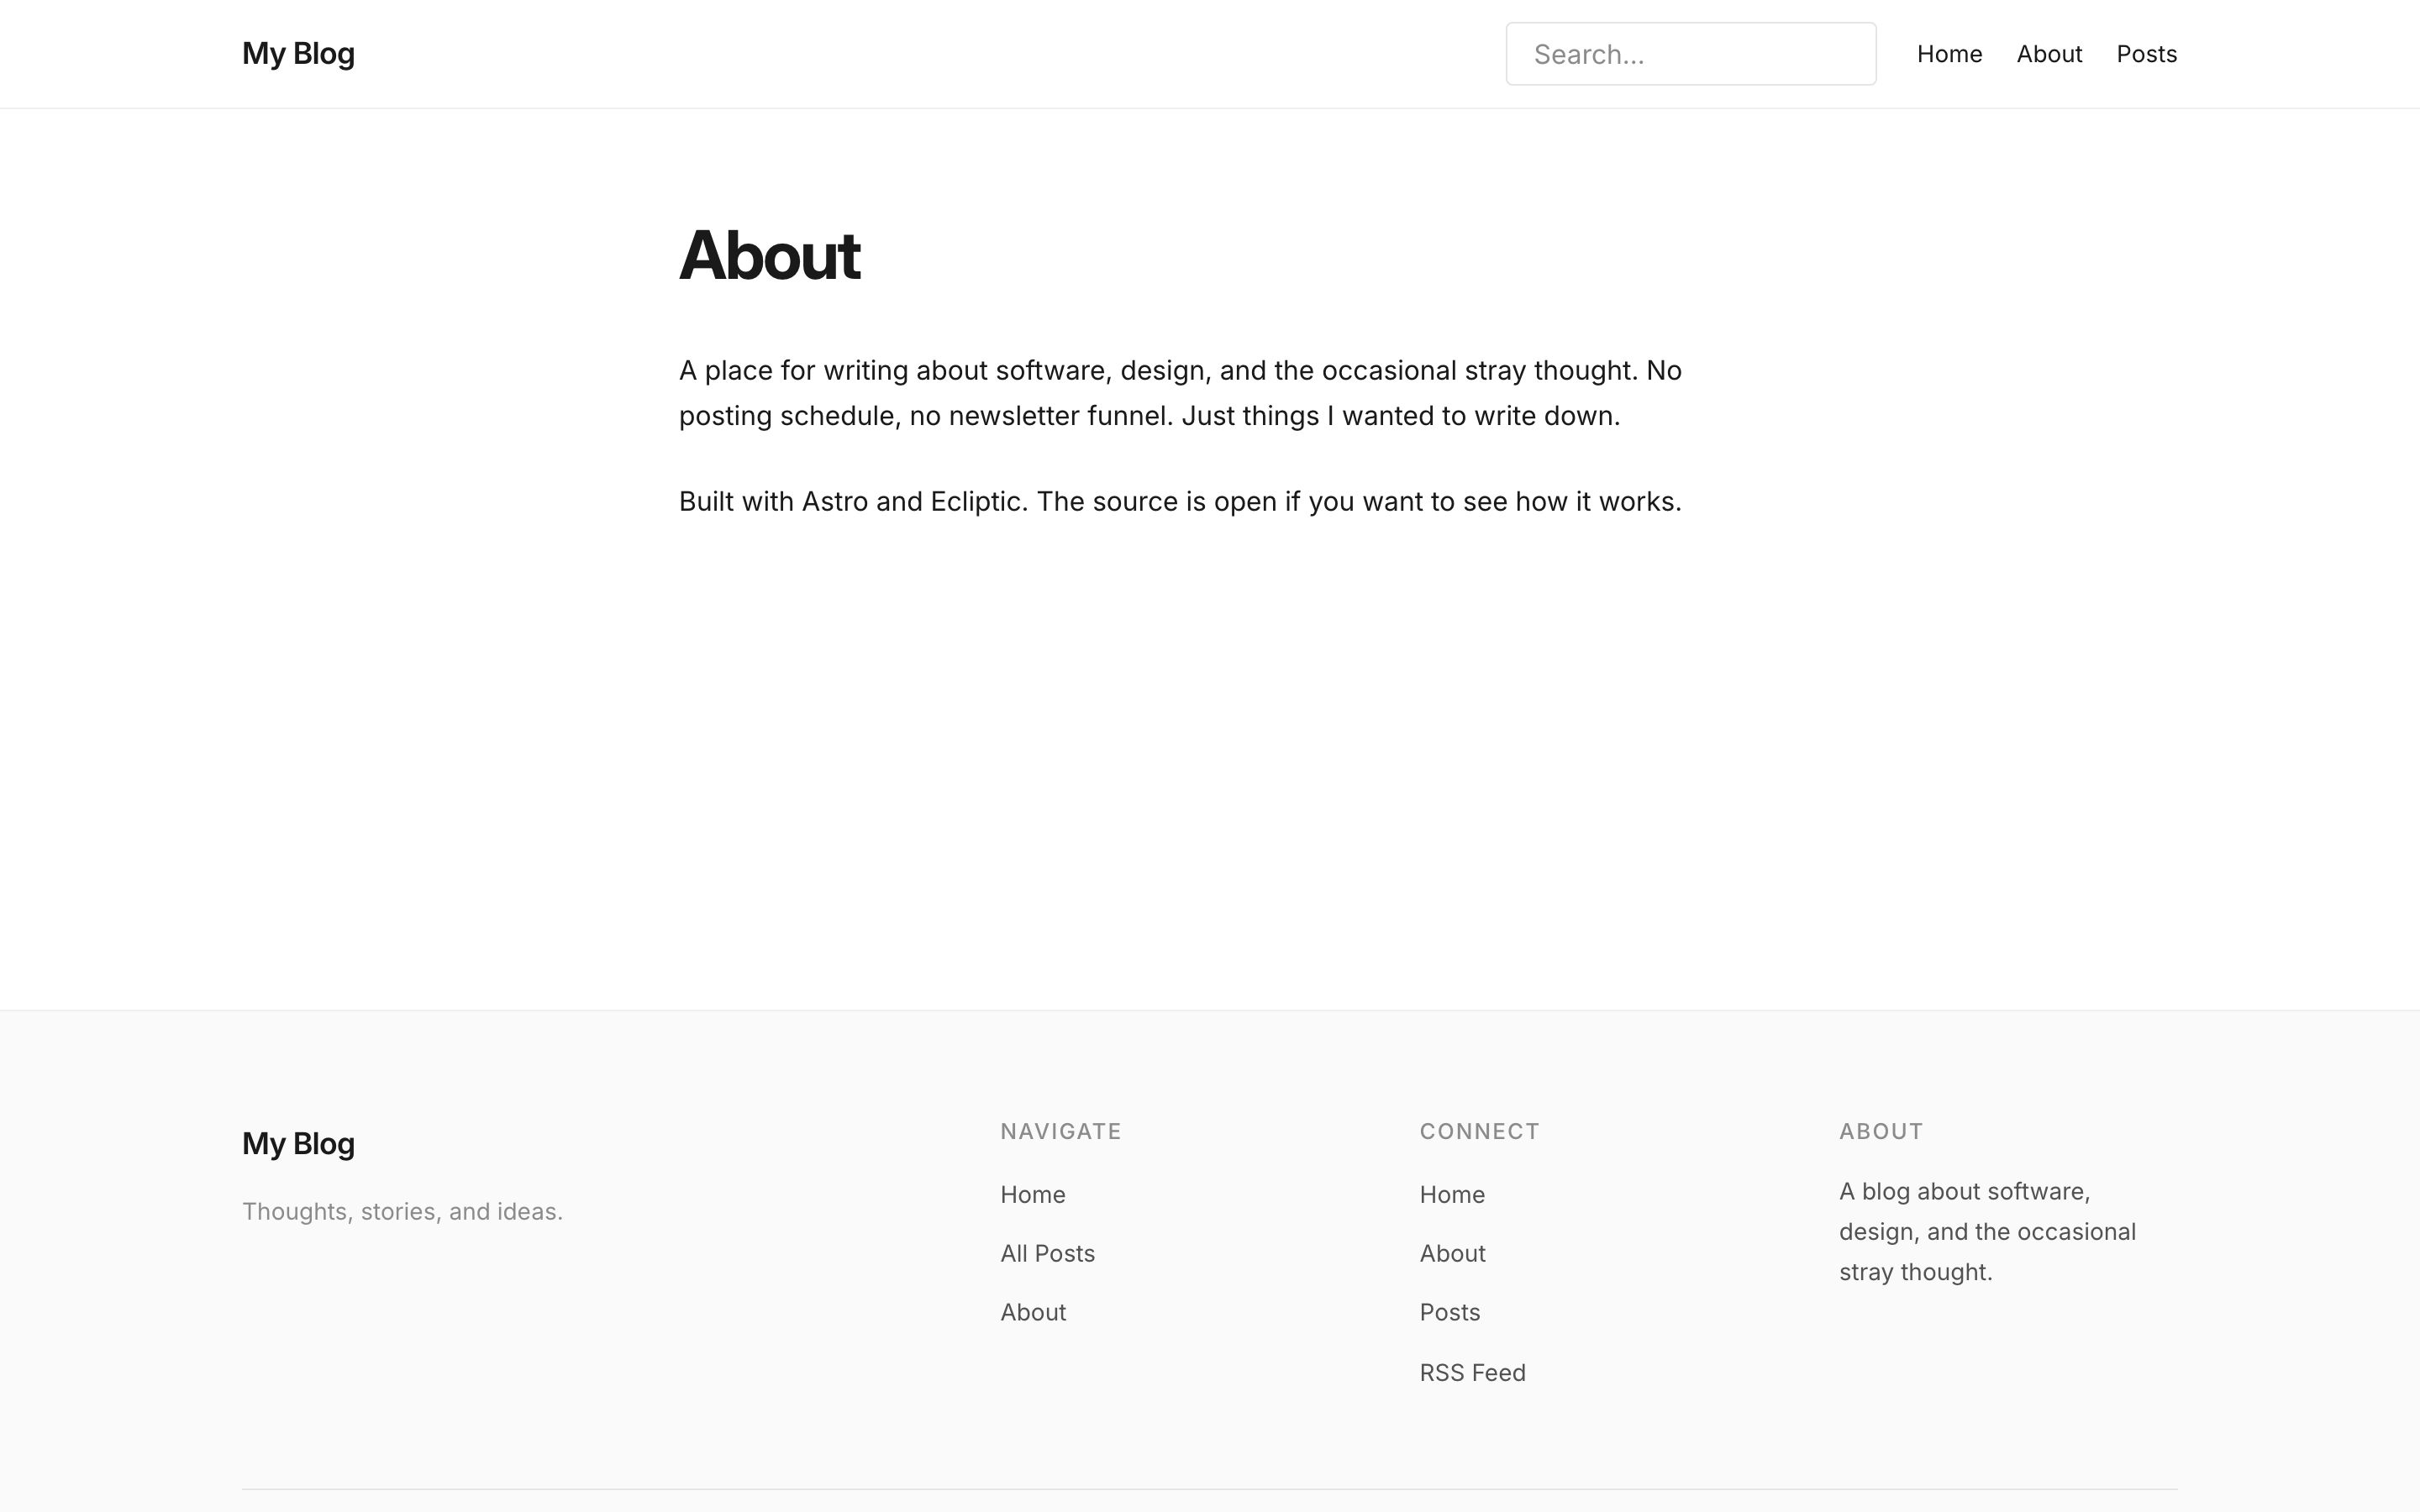Click the My Blog header logo
The width and height of the screenshot is (2420, 1512).
298,54
